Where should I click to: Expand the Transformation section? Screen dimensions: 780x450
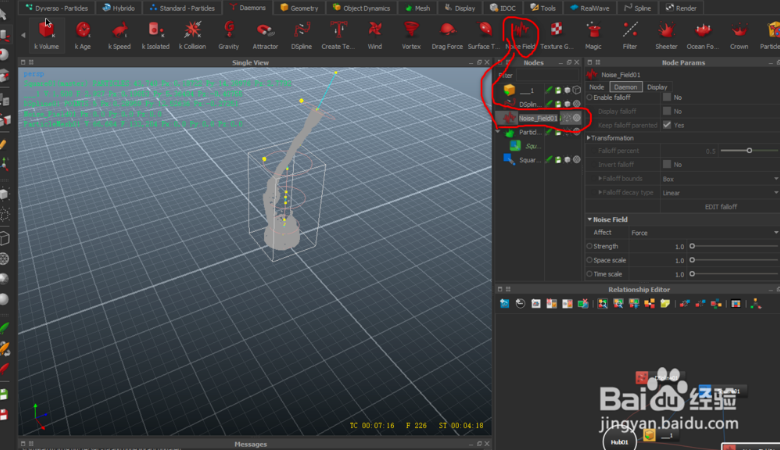pos(589,138)
